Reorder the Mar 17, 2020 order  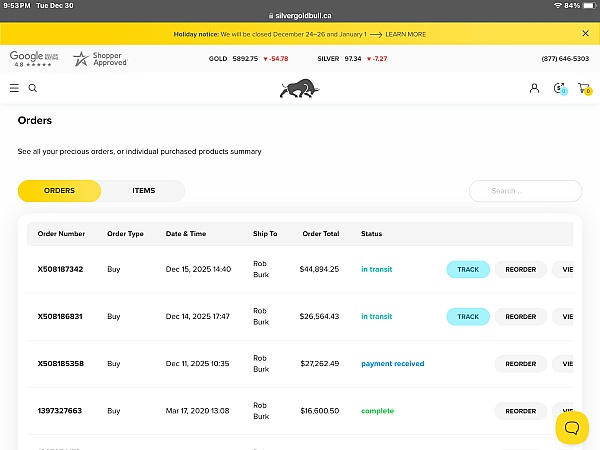tap(520, 411)
